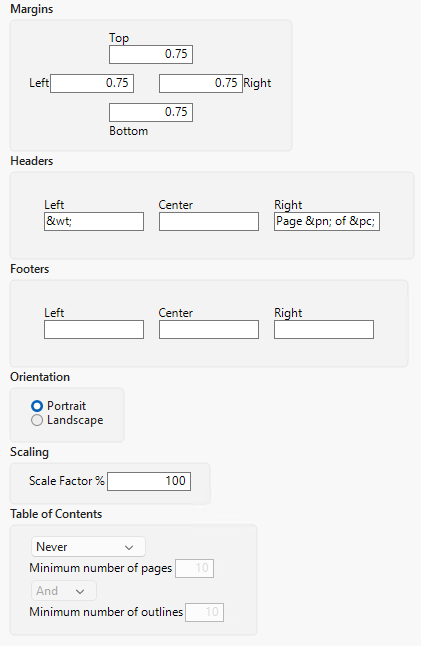Click the Scaling section heading

click(29, 452)
